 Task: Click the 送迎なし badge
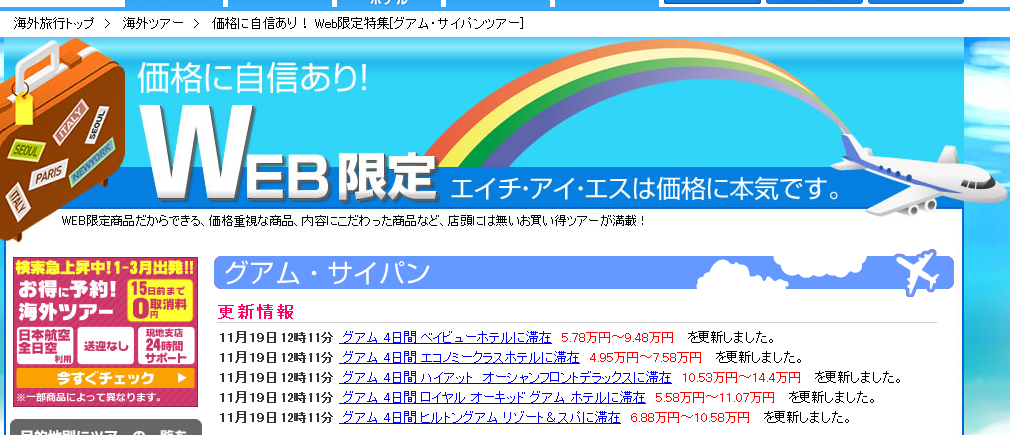[x=105, y=344]
